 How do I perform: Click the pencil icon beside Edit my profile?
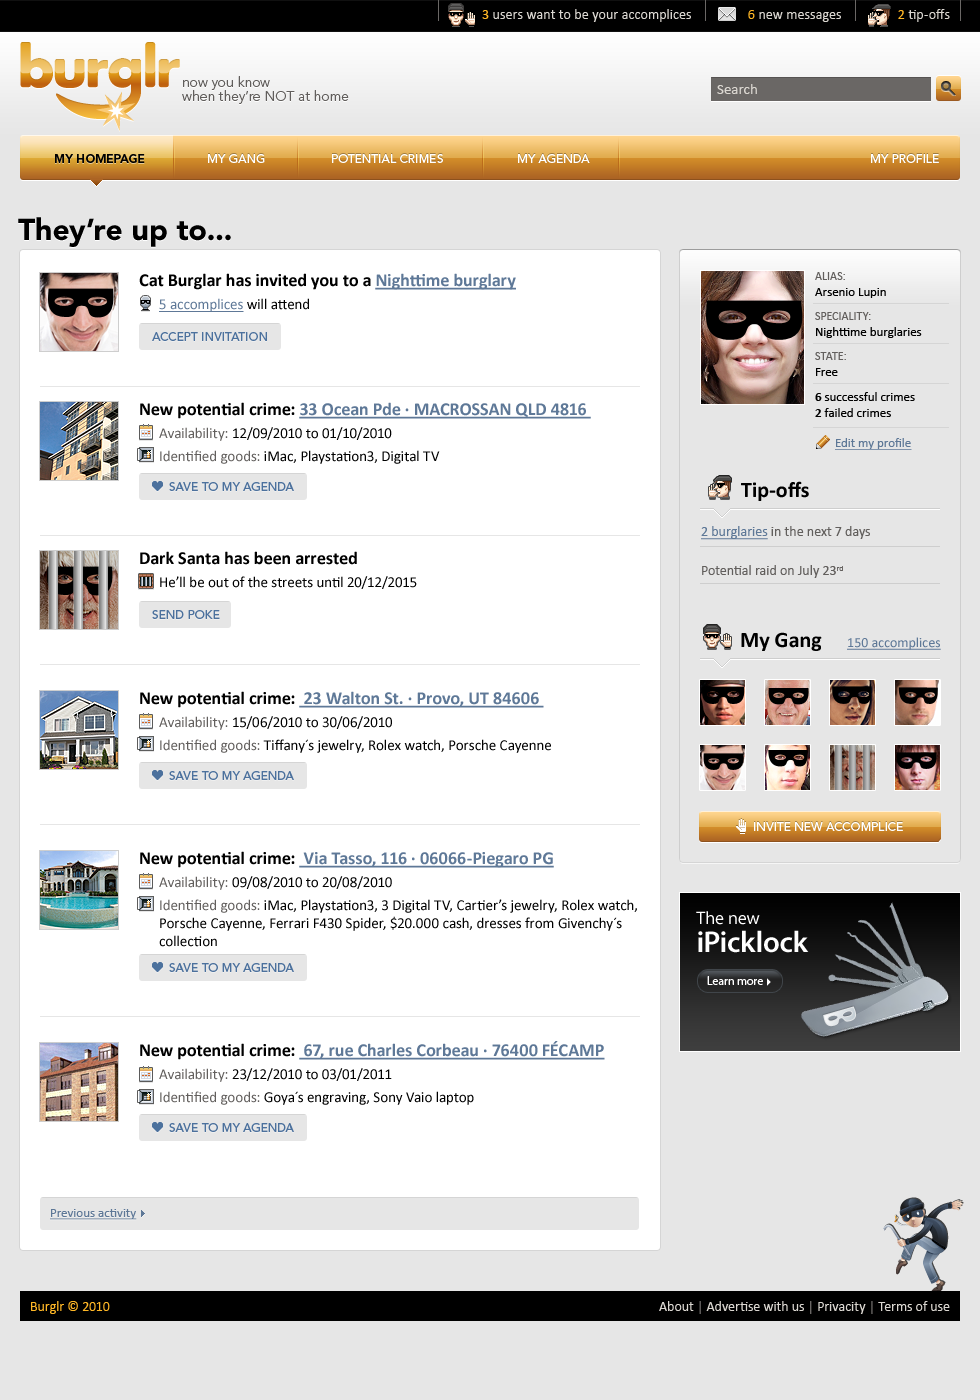click(823, 443)
